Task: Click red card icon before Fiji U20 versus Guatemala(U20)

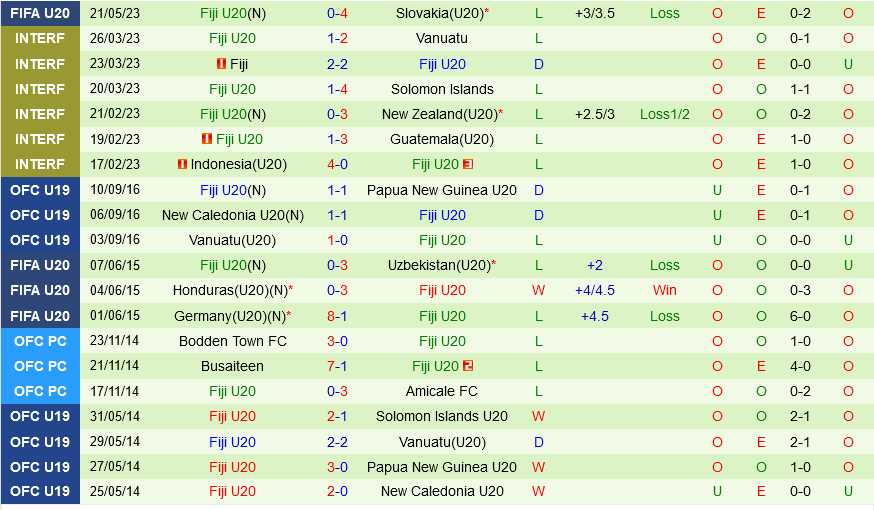Action: click(207, 139)
